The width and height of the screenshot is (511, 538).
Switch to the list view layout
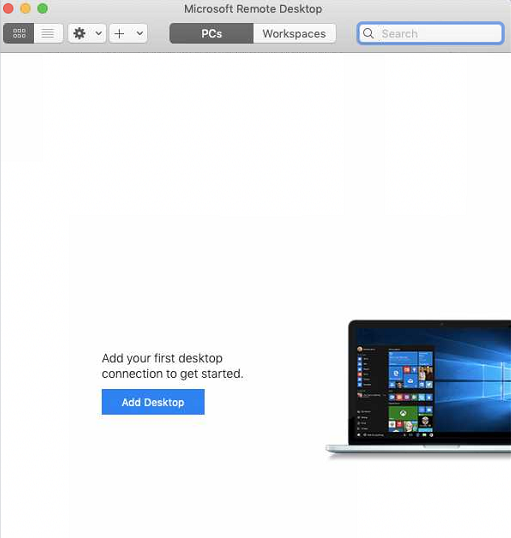48,33
